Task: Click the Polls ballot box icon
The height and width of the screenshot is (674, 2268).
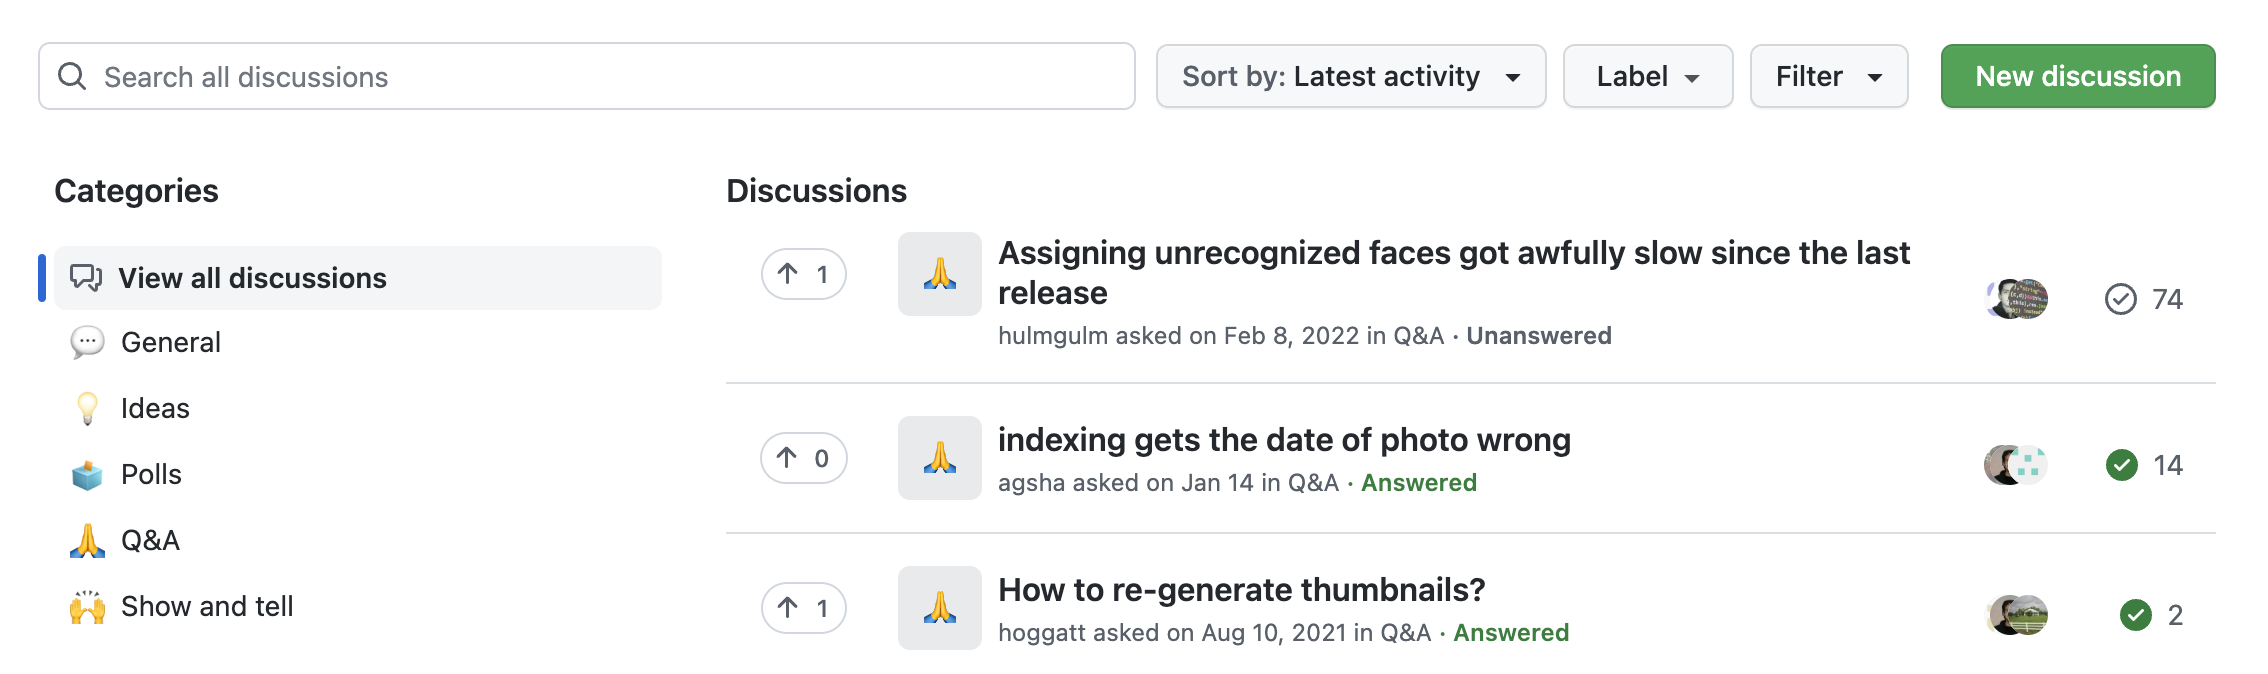Action: pos(87,474)
